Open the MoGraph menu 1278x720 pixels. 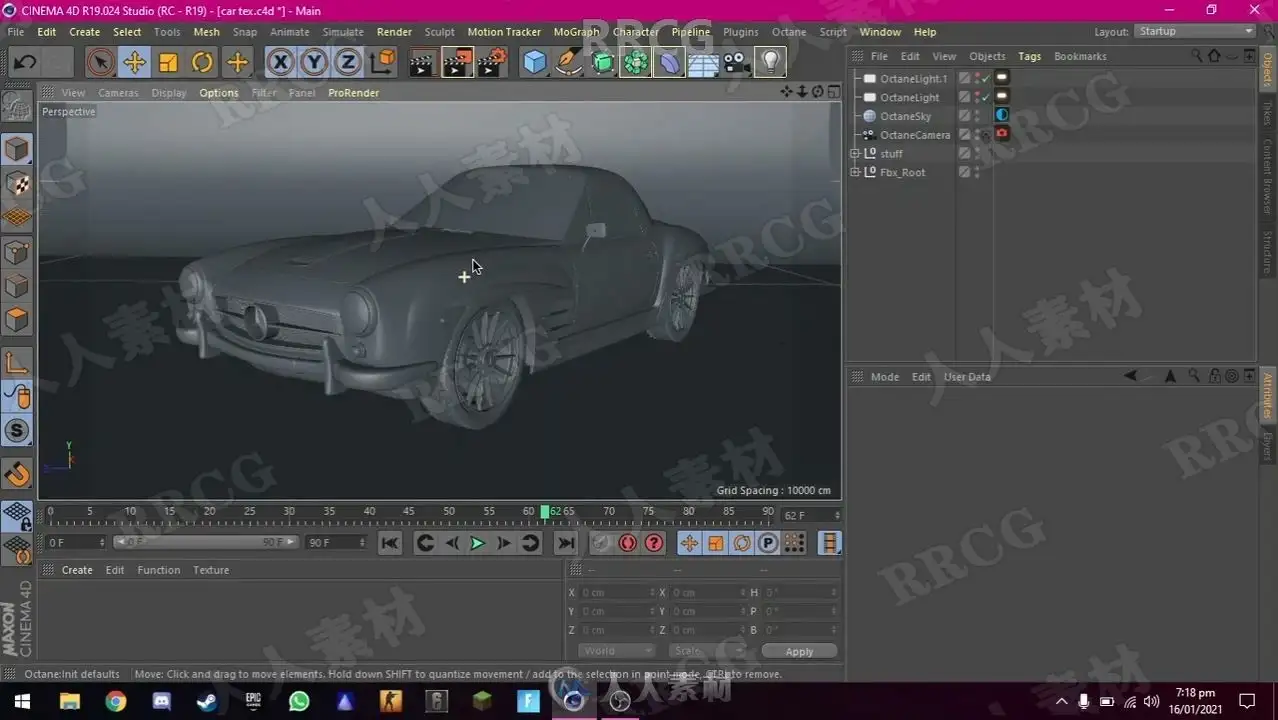pos(576,32)
